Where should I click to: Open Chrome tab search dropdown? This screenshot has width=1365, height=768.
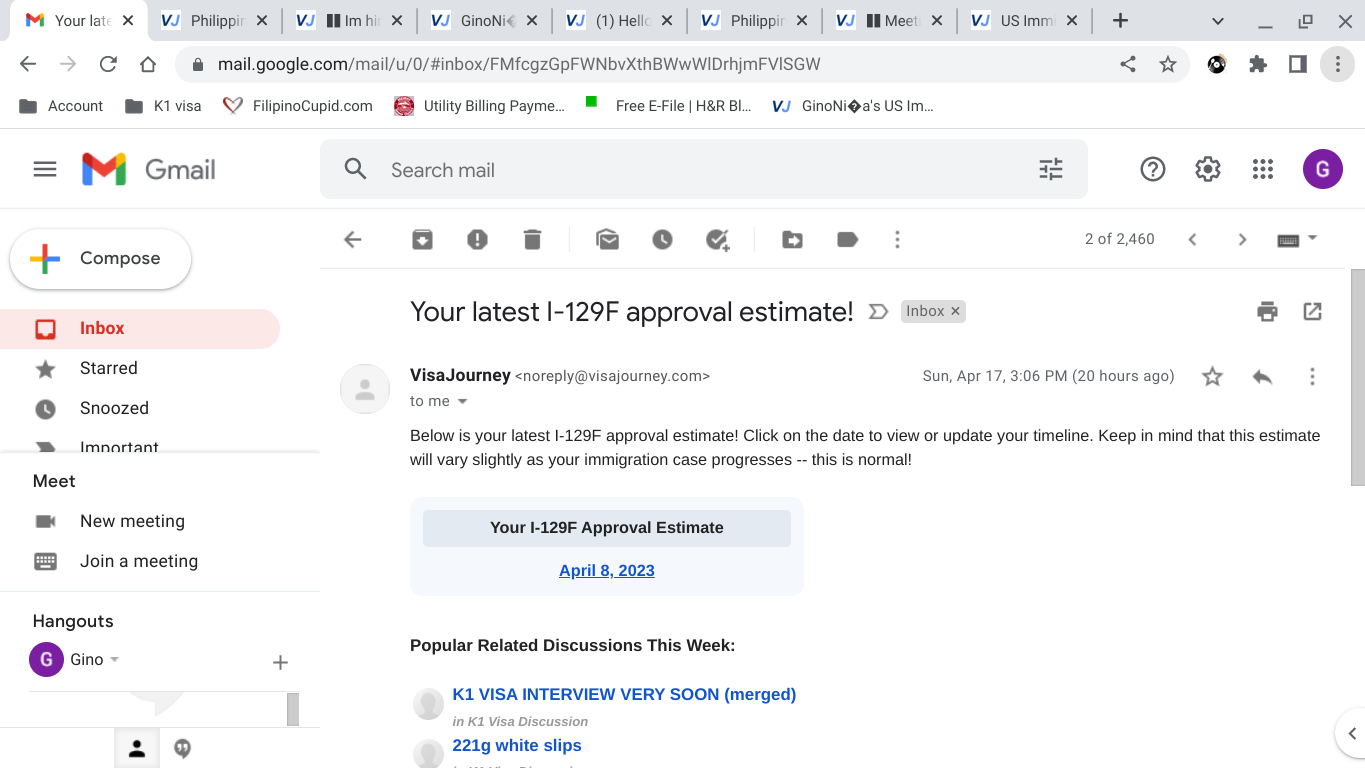[1218, 20]
